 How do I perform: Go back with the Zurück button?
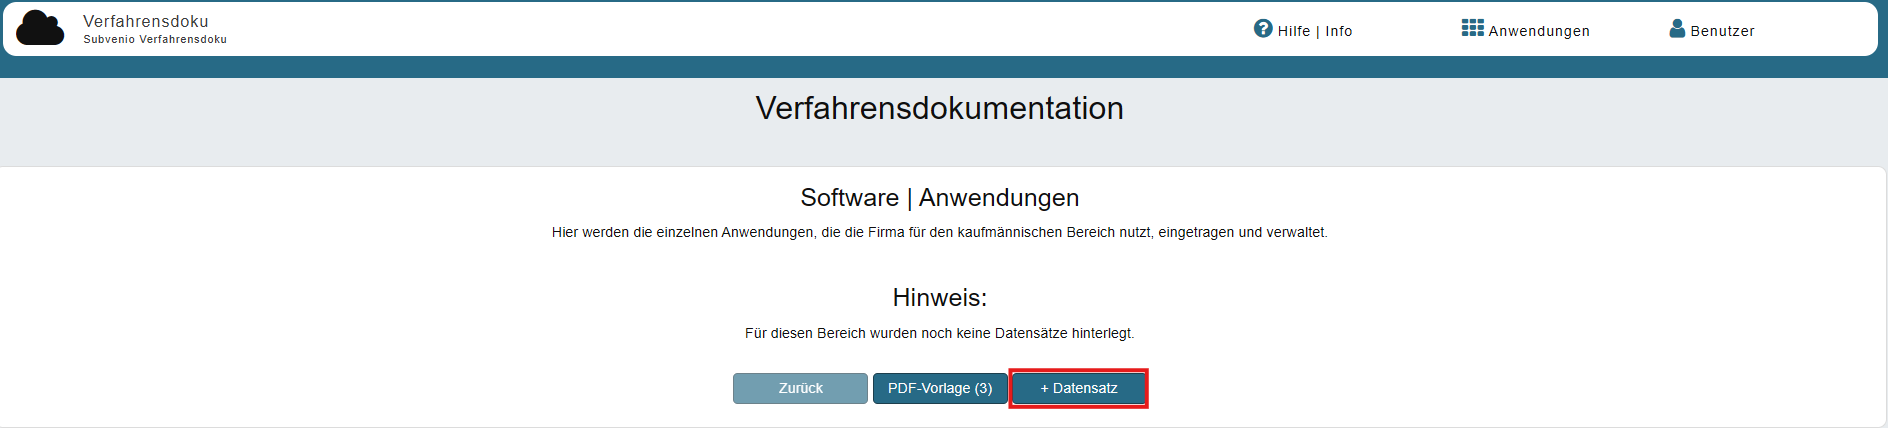tap(800, 388)
